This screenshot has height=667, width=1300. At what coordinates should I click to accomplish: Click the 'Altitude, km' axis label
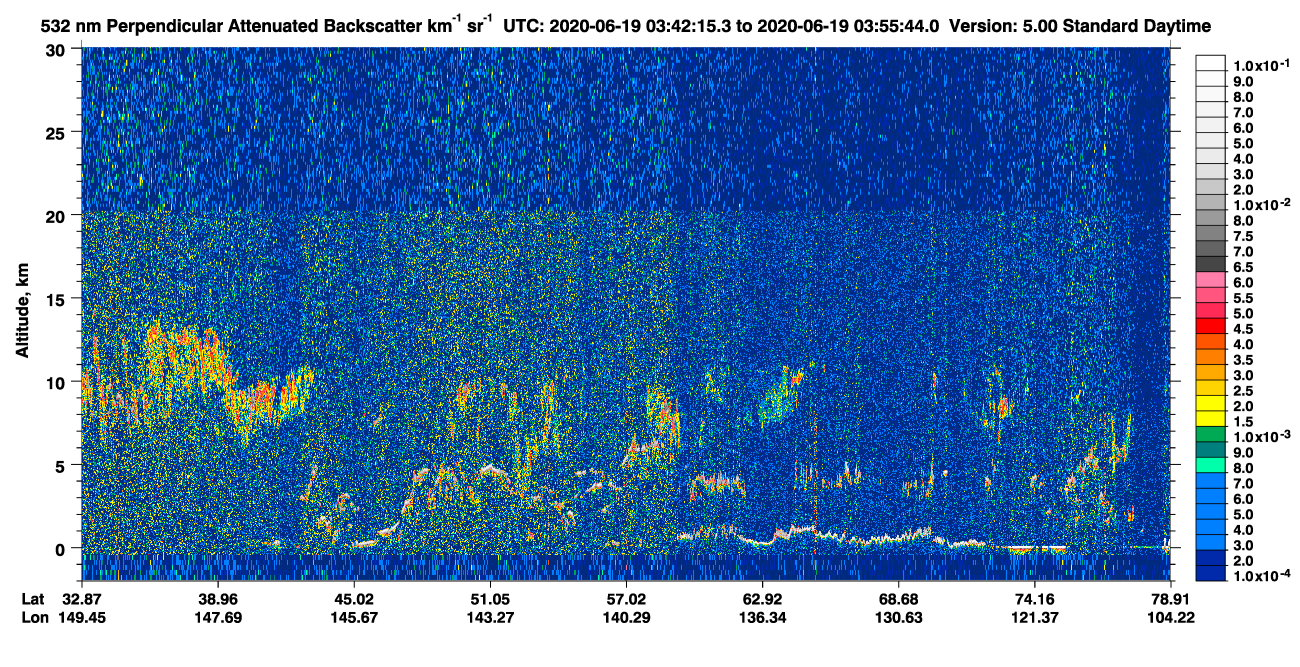[22, 310]
